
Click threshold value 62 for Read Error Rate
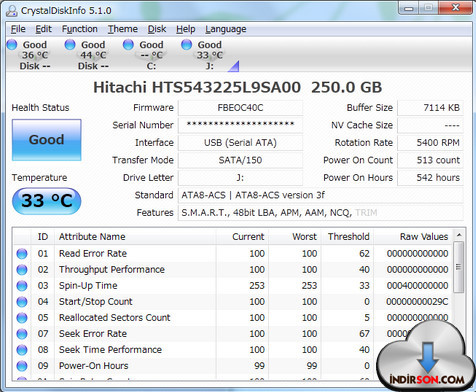[364, 254]
